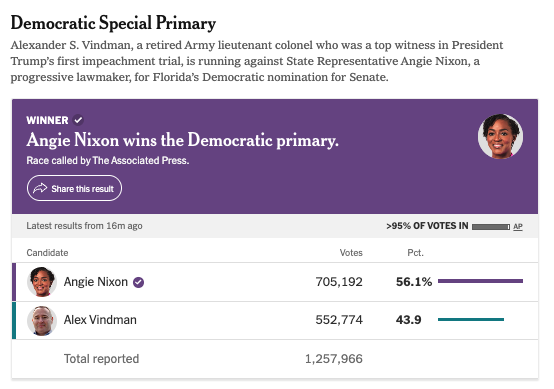Image resolution: width=554 pixels, height=389 pixels.
Task: Click the purple percentage bar for Nixon
Action: coord(481,281)
